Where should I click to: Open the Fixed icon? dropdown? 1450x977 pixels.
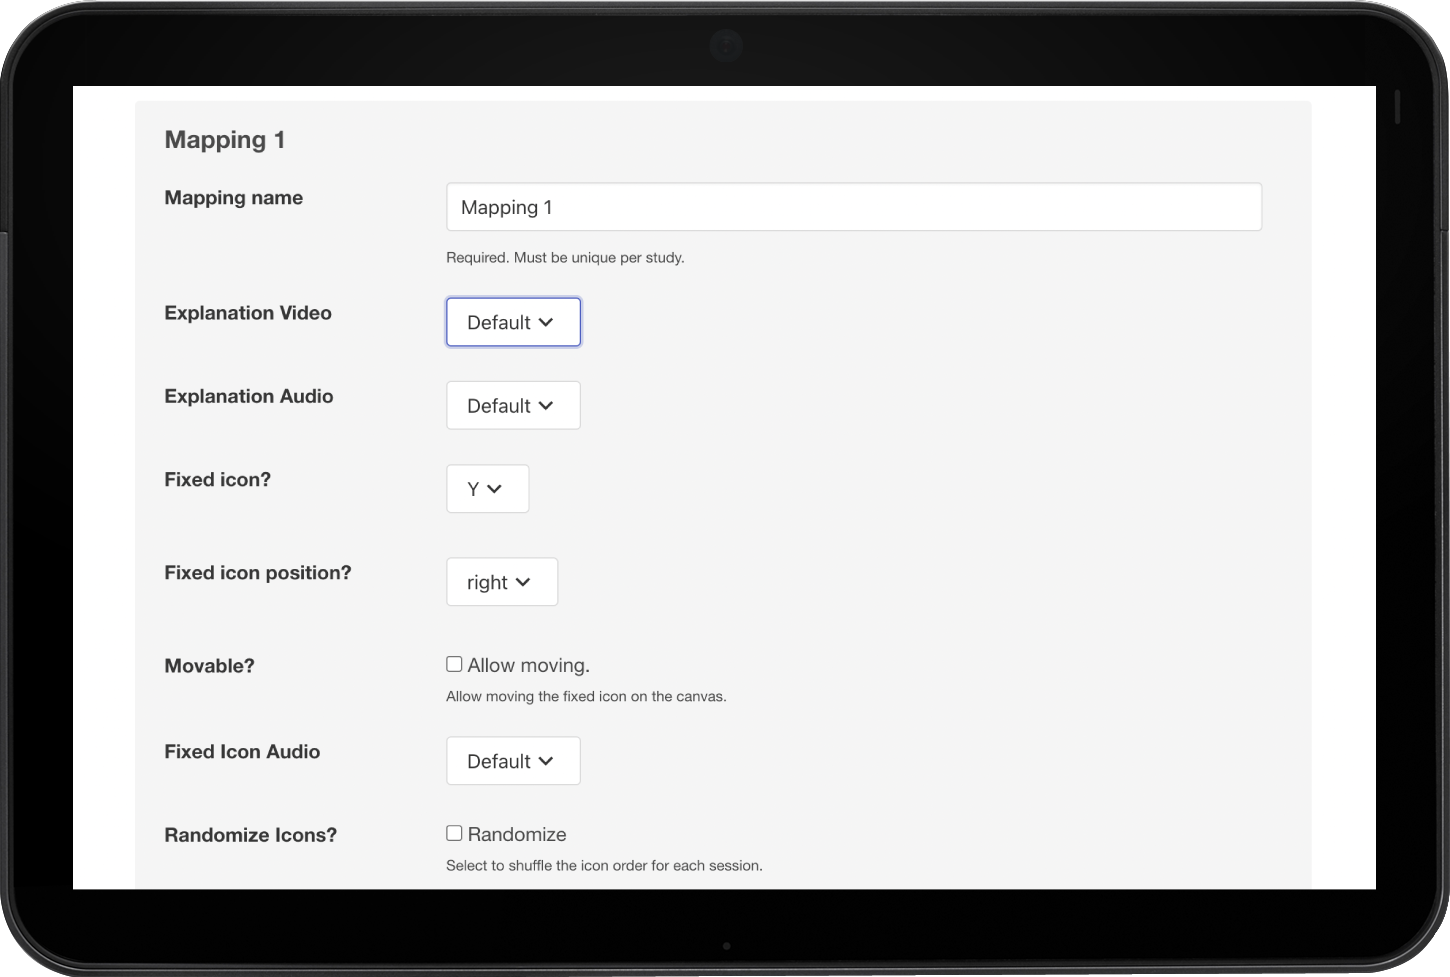[x=487, y=489]
